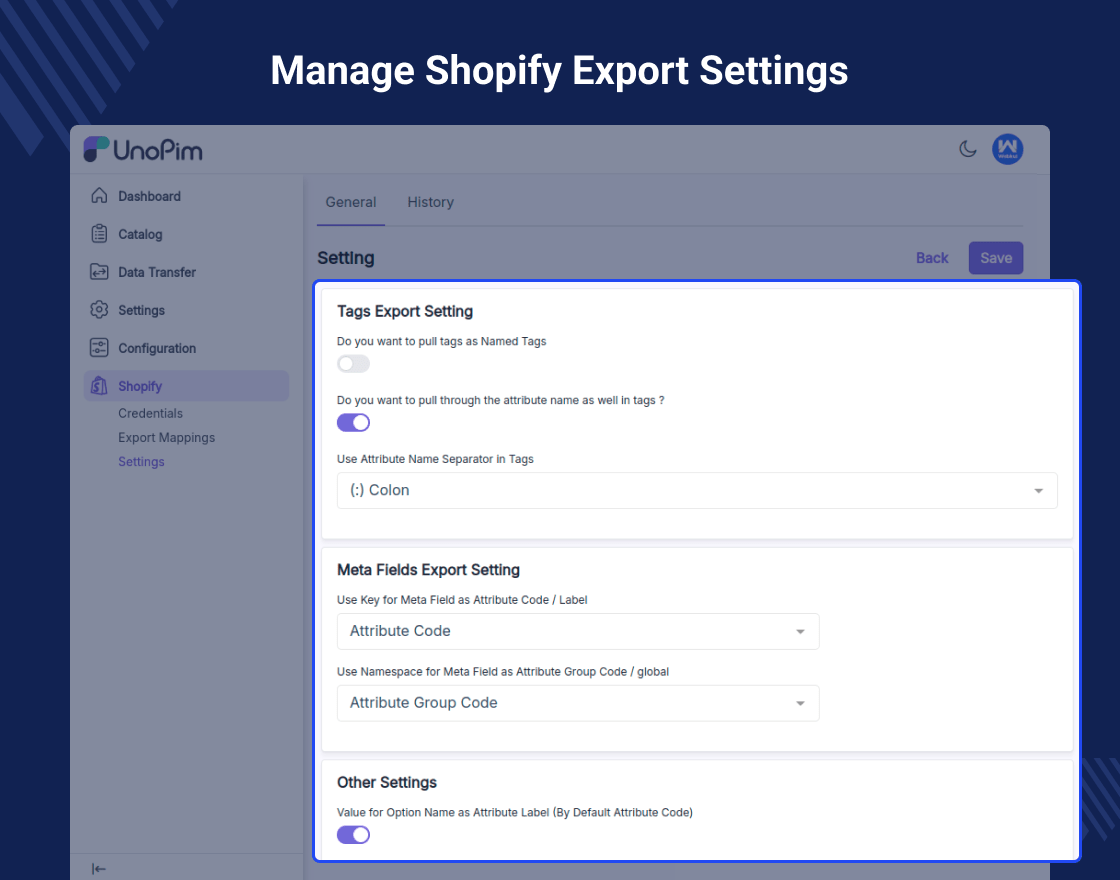Click the Dashboard home icon
This screenshot has height=880, width=1120.
point(99,196)
